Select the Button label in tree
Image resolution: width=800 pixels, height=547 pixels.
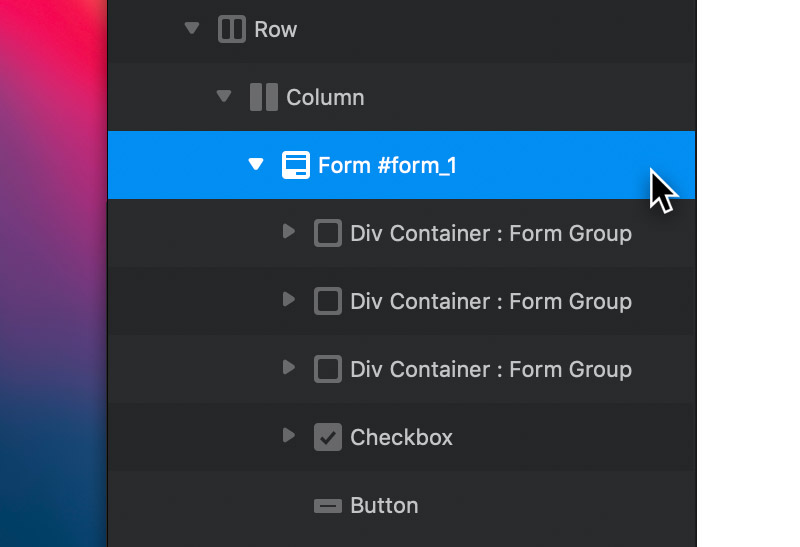click(384, 506)
